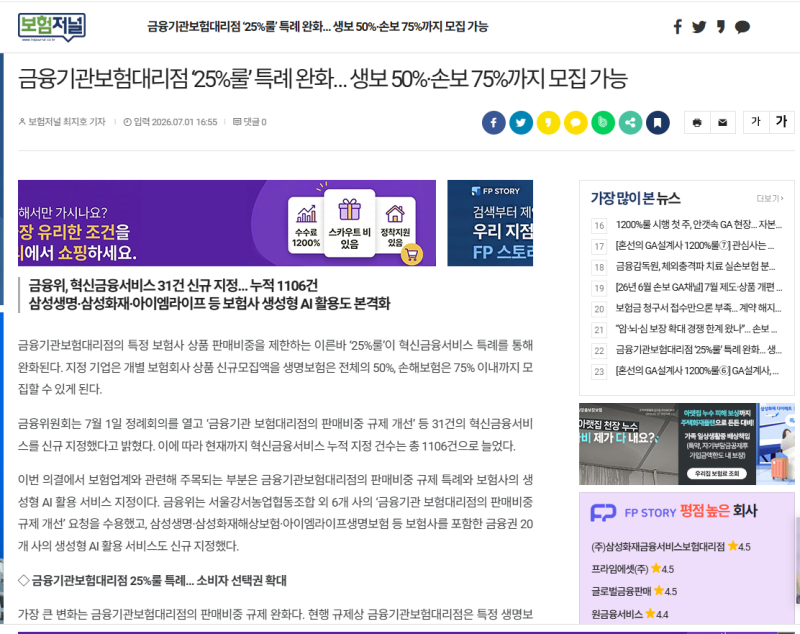800x634 pixels.
Task: Email the article with envelope icon
Action: point(722,122)
